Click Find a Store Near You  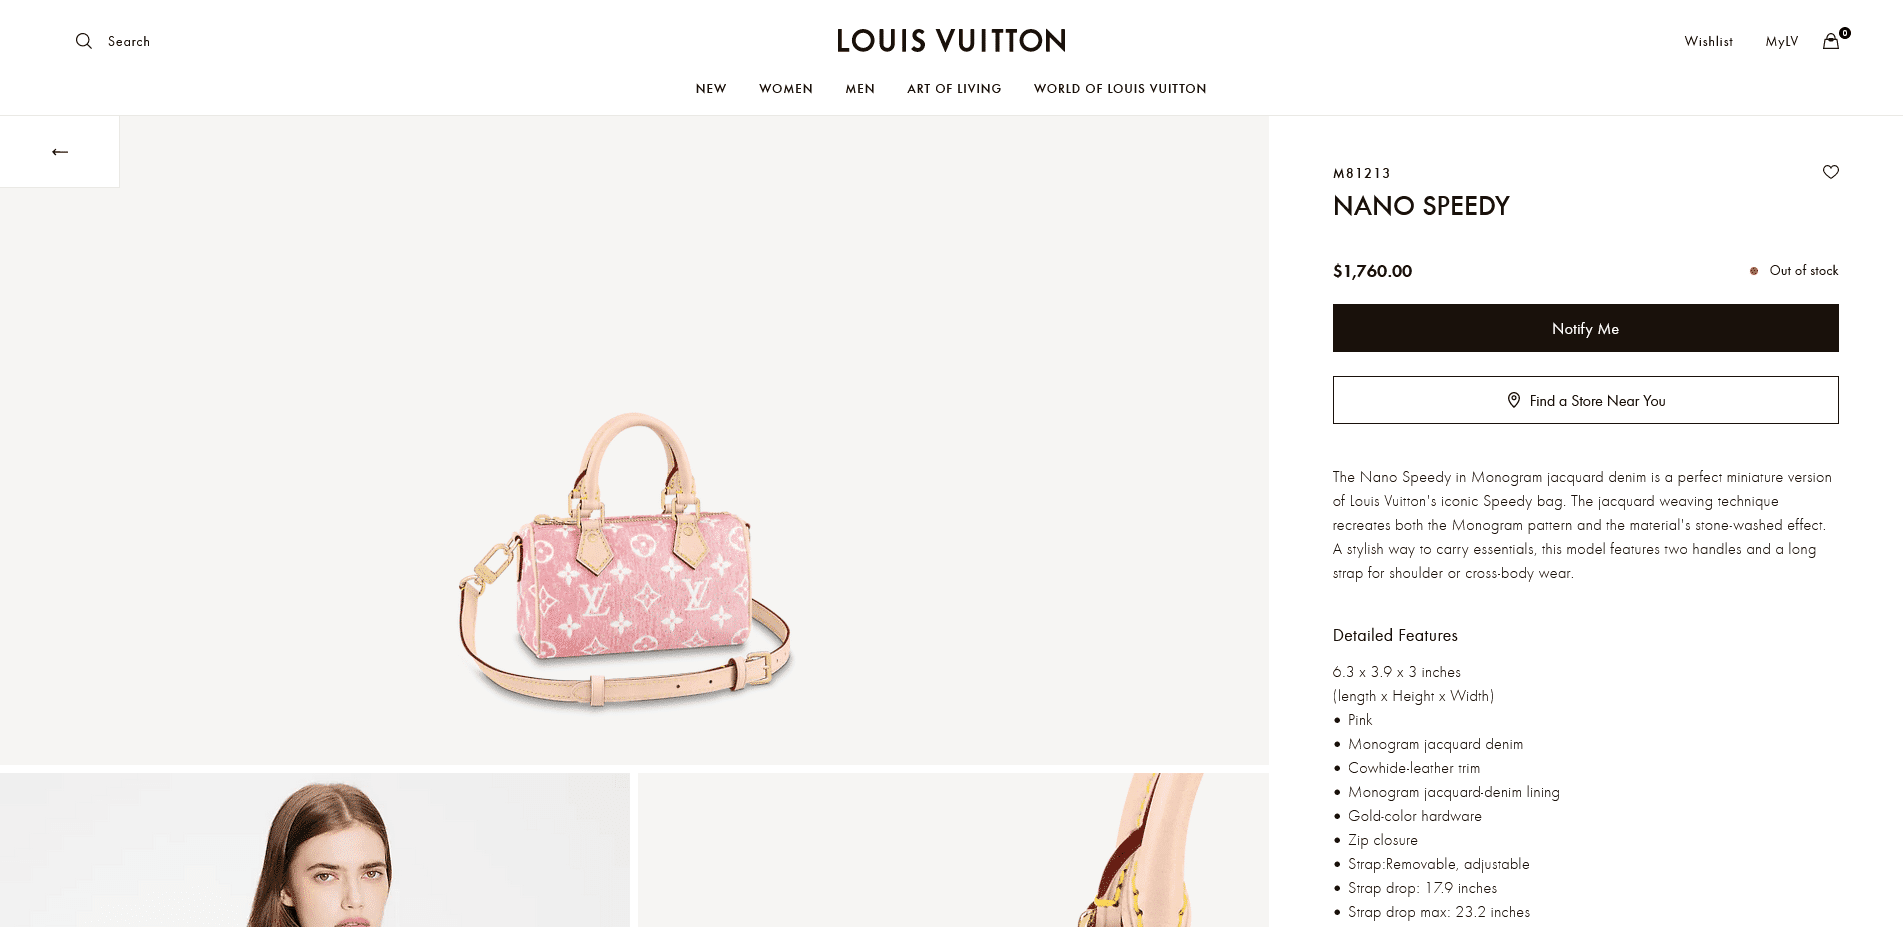point(1585,400)
